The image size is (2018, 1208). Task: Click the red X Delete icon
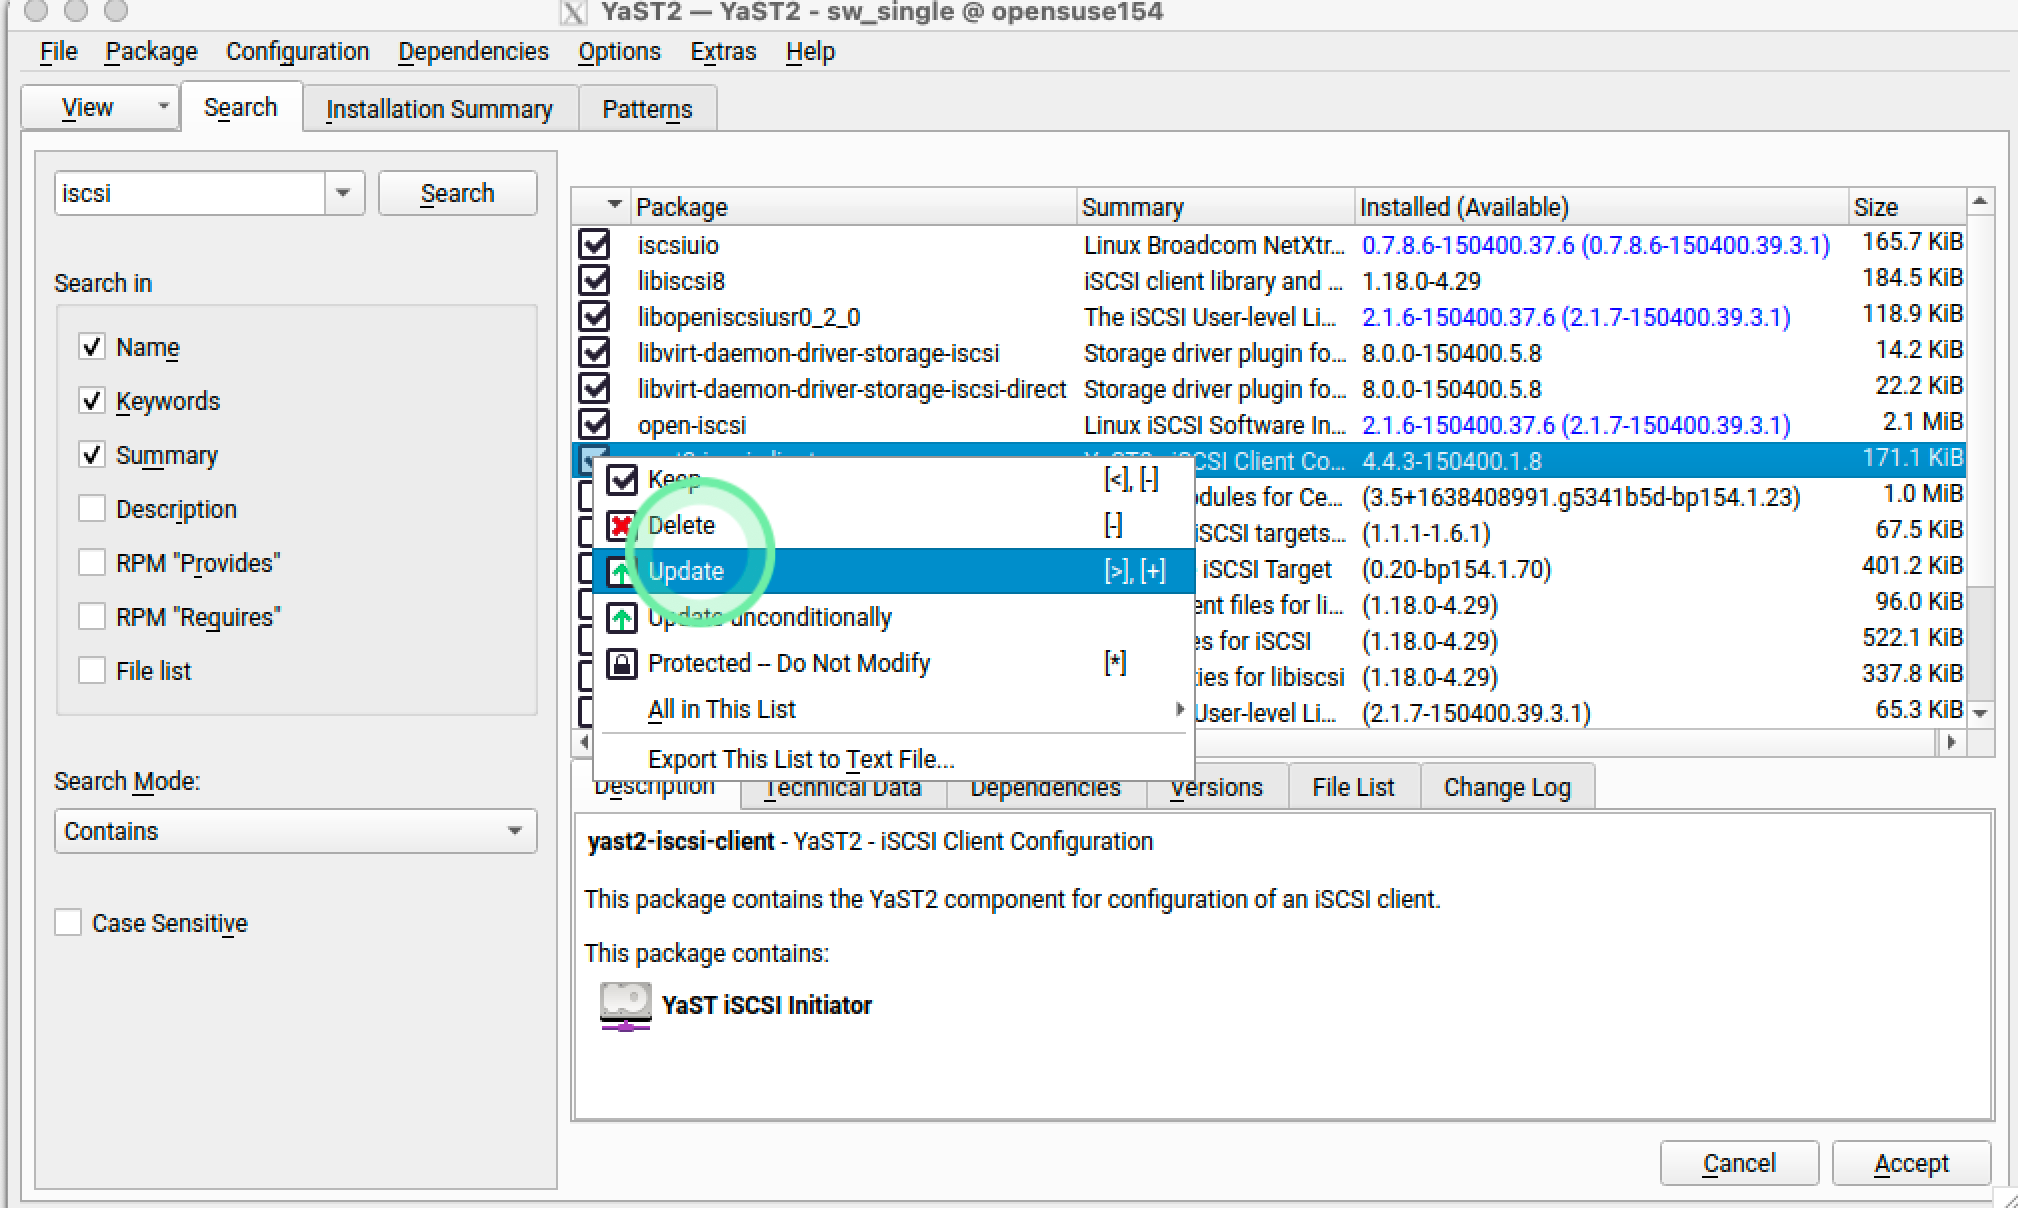622,526
